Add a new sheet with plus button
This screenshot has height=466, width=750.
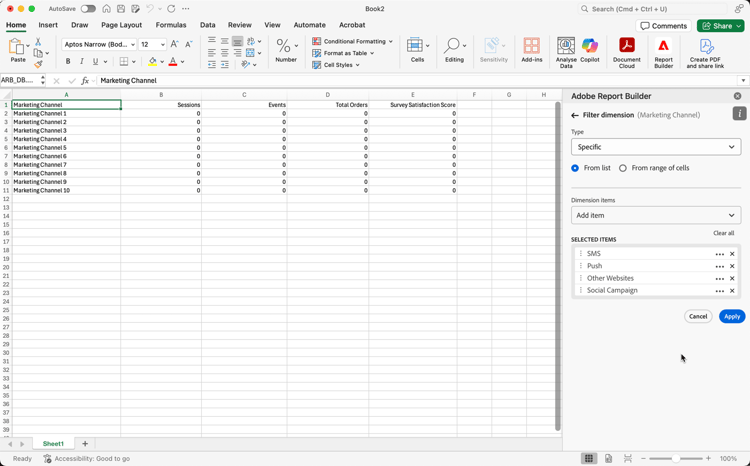tap(85, 444)
